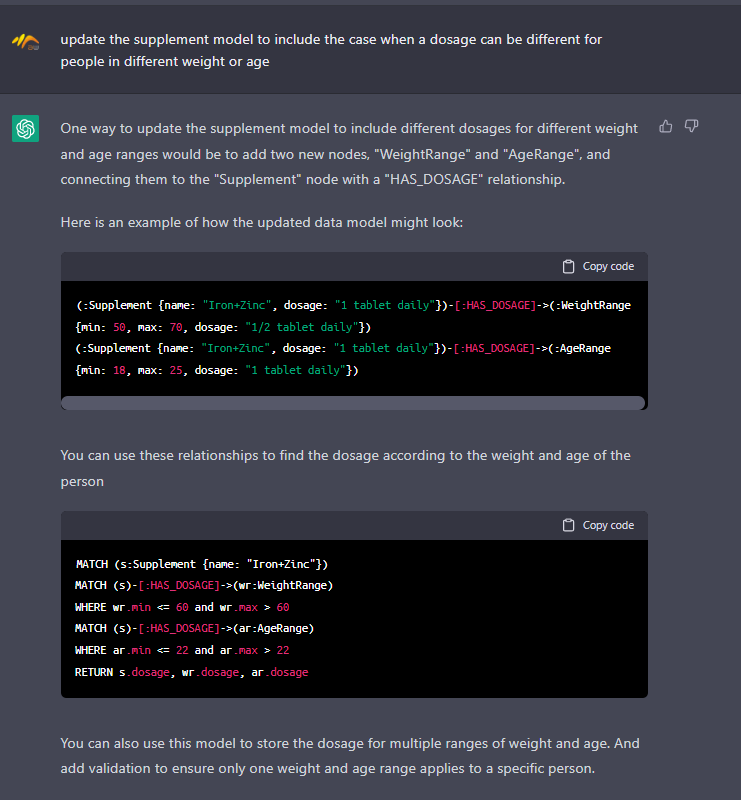Click the user's orange avatar icon
Screen dimensions: 741x800
26,42
